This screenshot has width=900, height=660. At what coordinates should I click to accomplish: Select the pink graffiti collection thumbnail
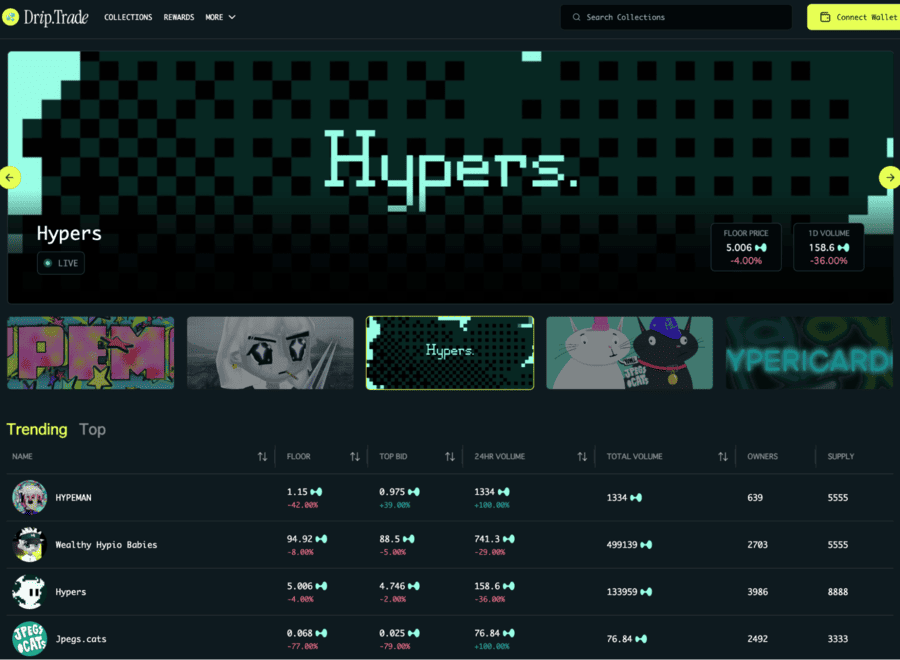point(90,353)
